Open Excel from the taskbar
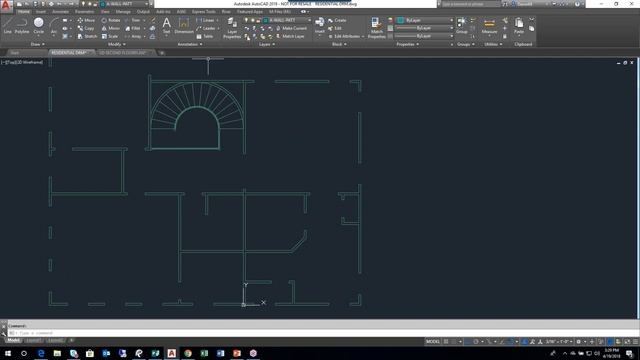 pos(204,353)
